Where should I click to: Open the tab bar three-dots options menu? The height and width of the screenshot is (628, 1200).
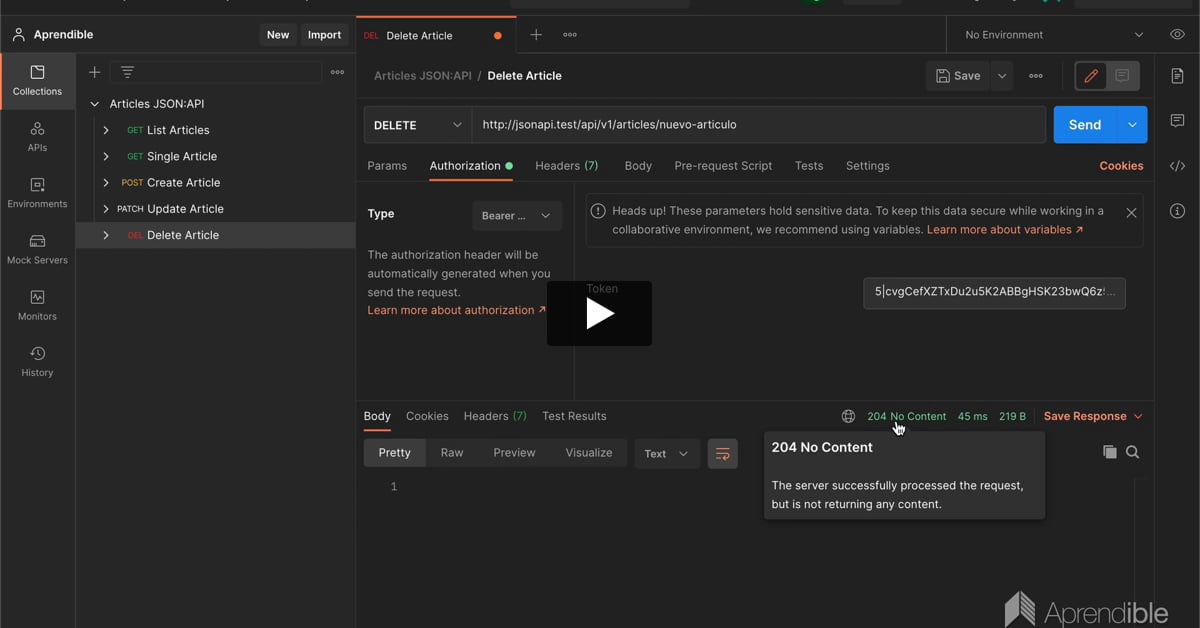coord(570,35)
